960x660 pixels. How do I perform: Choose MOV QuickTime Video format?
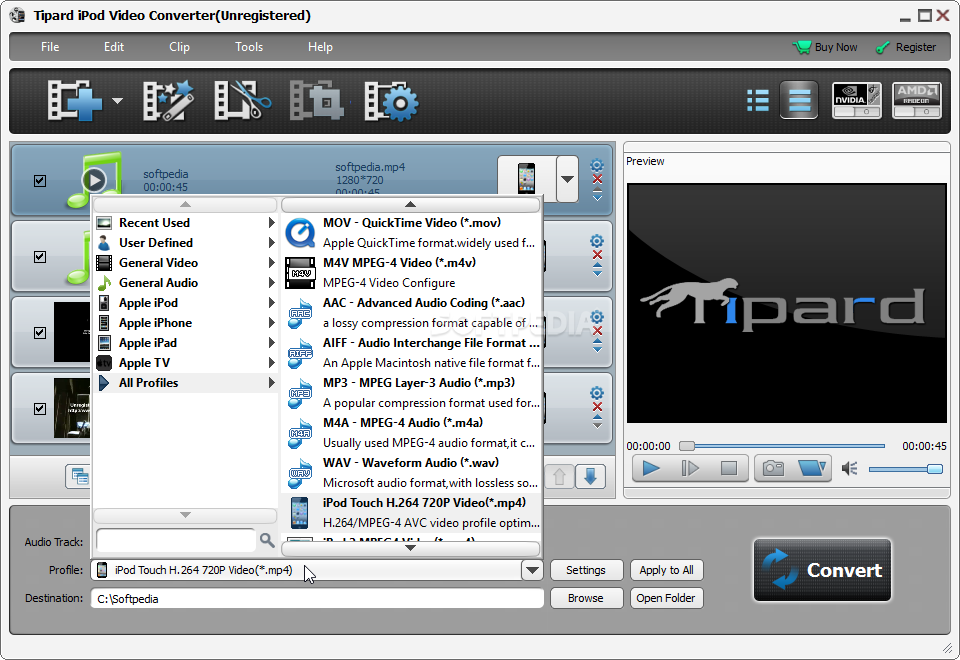pos(411,233)
